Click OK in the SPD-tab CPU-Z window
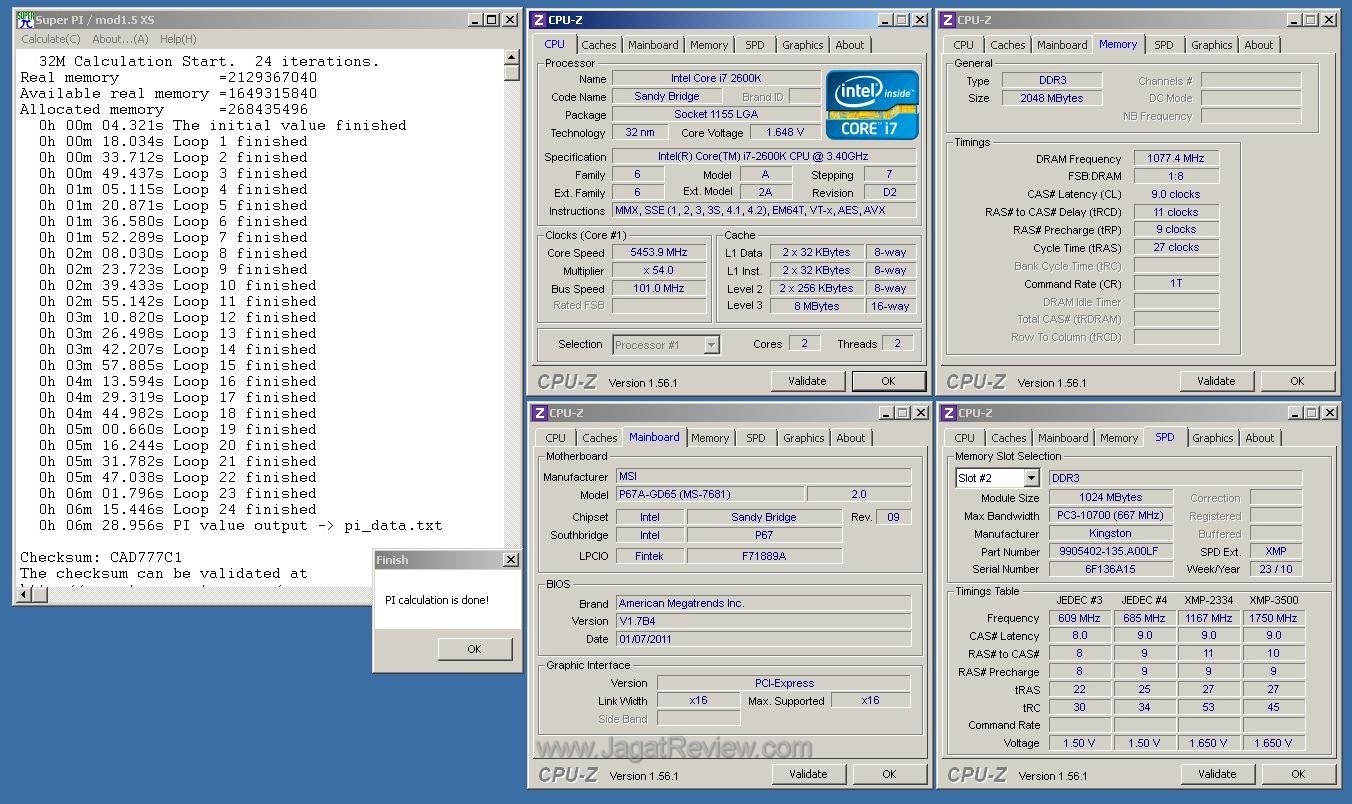 click(1298, 774)
